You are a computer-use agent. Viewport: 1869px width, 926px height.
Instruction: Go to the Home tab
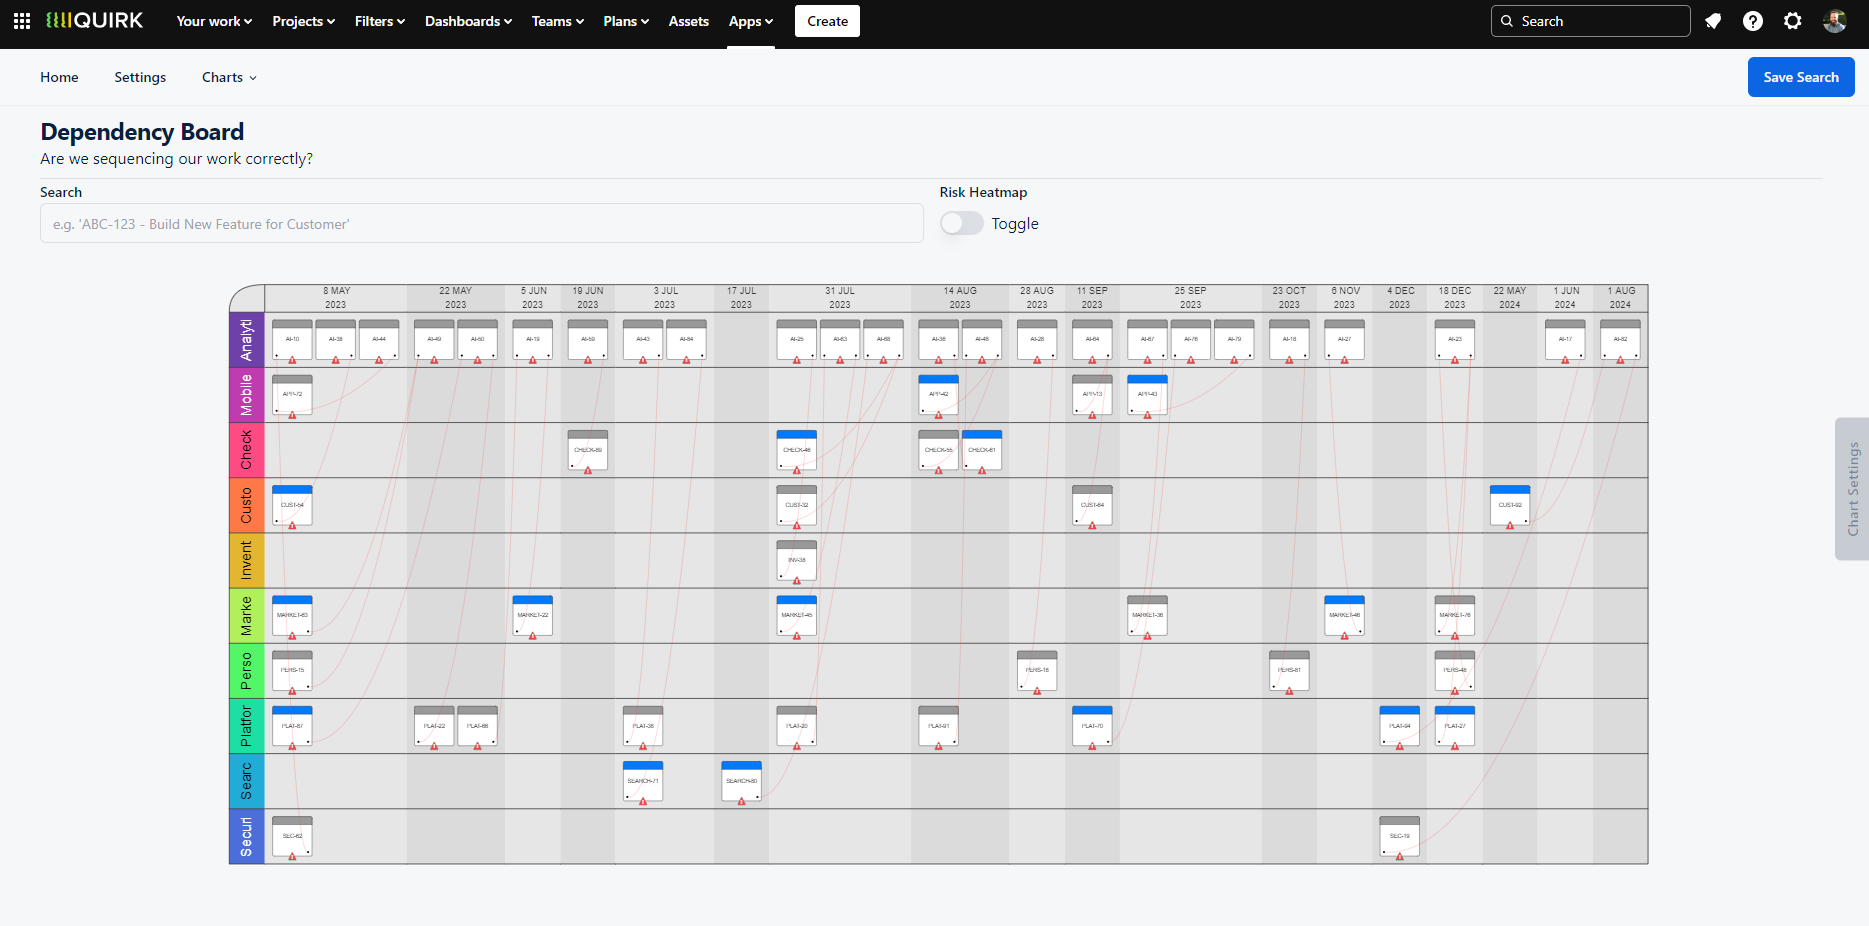(x=59, y=77)
